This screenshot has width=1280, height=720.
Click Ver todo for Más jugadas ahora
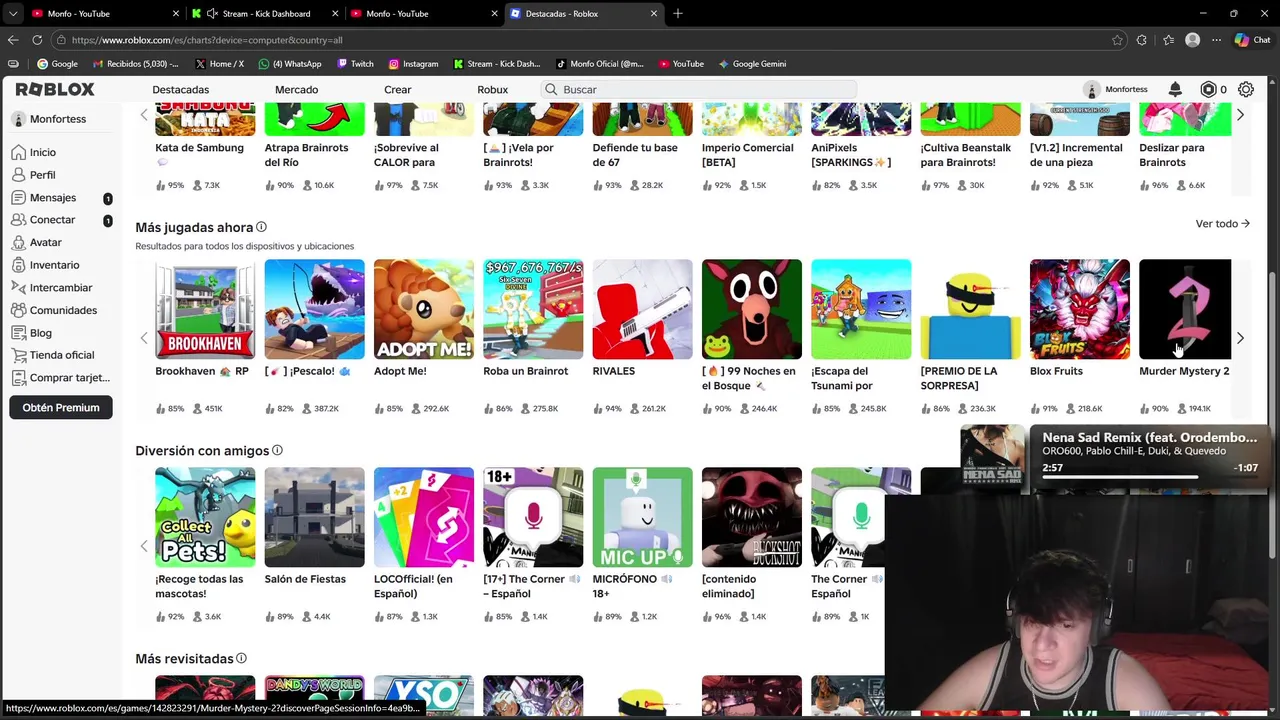click(x=1222, y=224)
